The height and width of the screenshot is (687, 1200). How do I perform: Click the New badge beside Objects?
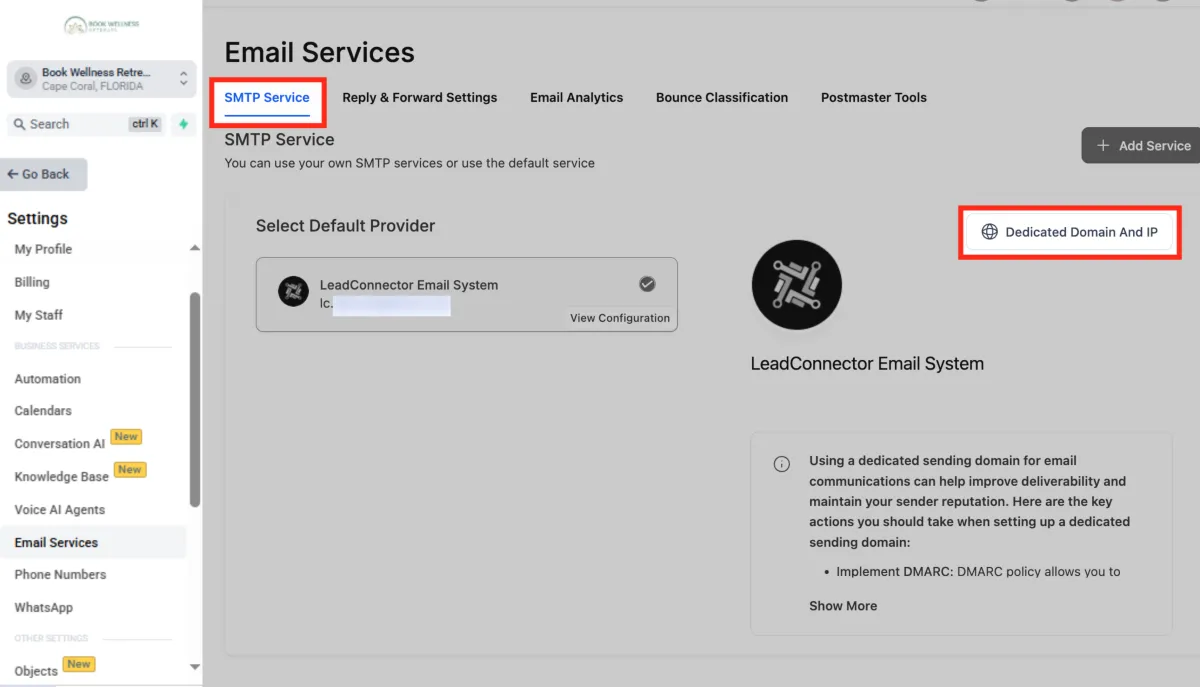click(79, 664)
